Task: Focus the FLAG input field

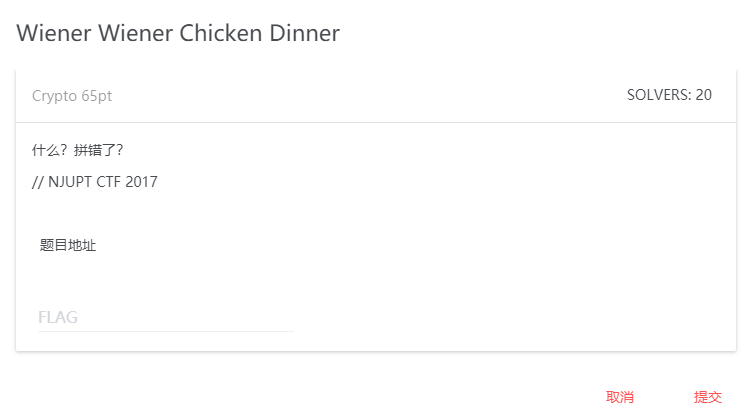Action: tap(165, 317)
